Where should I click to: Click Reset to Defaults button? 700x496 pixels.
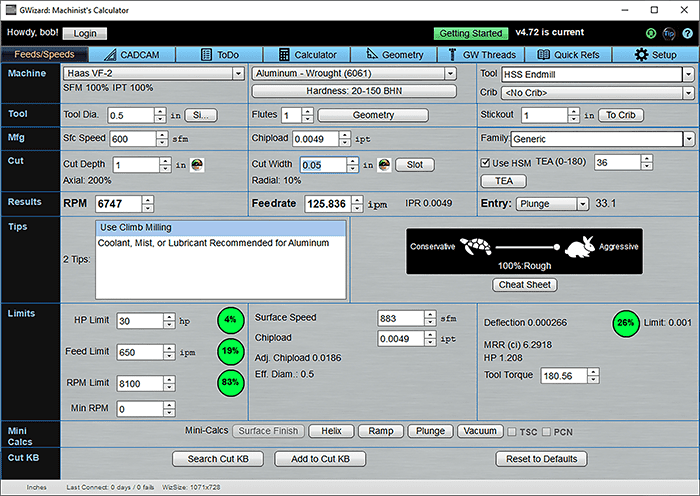pos(542,459)
